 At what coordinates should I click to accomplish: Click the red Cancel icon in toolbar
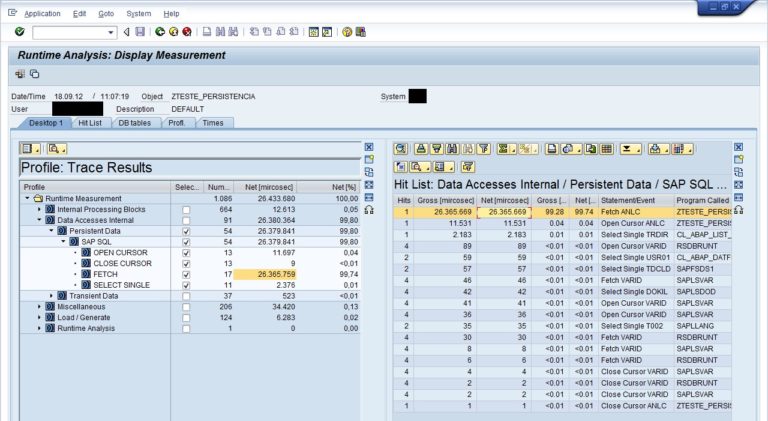tap(186, 32)
